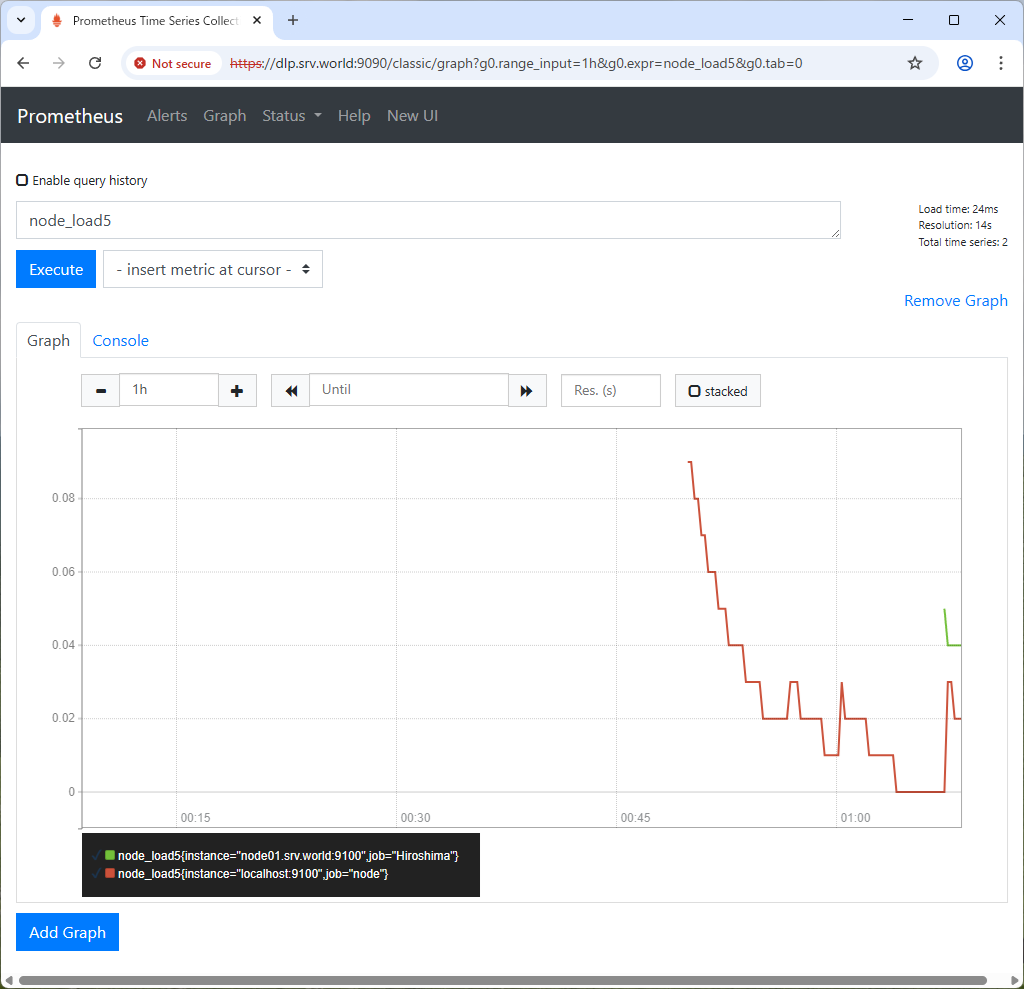
Task: Rewind the graph end time
Action: click(290, 390)
